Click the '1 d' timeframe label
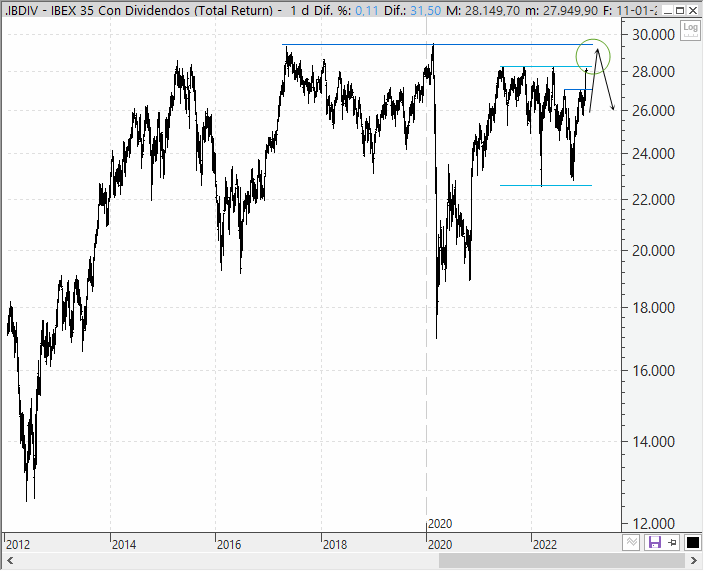704x571 pixels. click(300, 10)
